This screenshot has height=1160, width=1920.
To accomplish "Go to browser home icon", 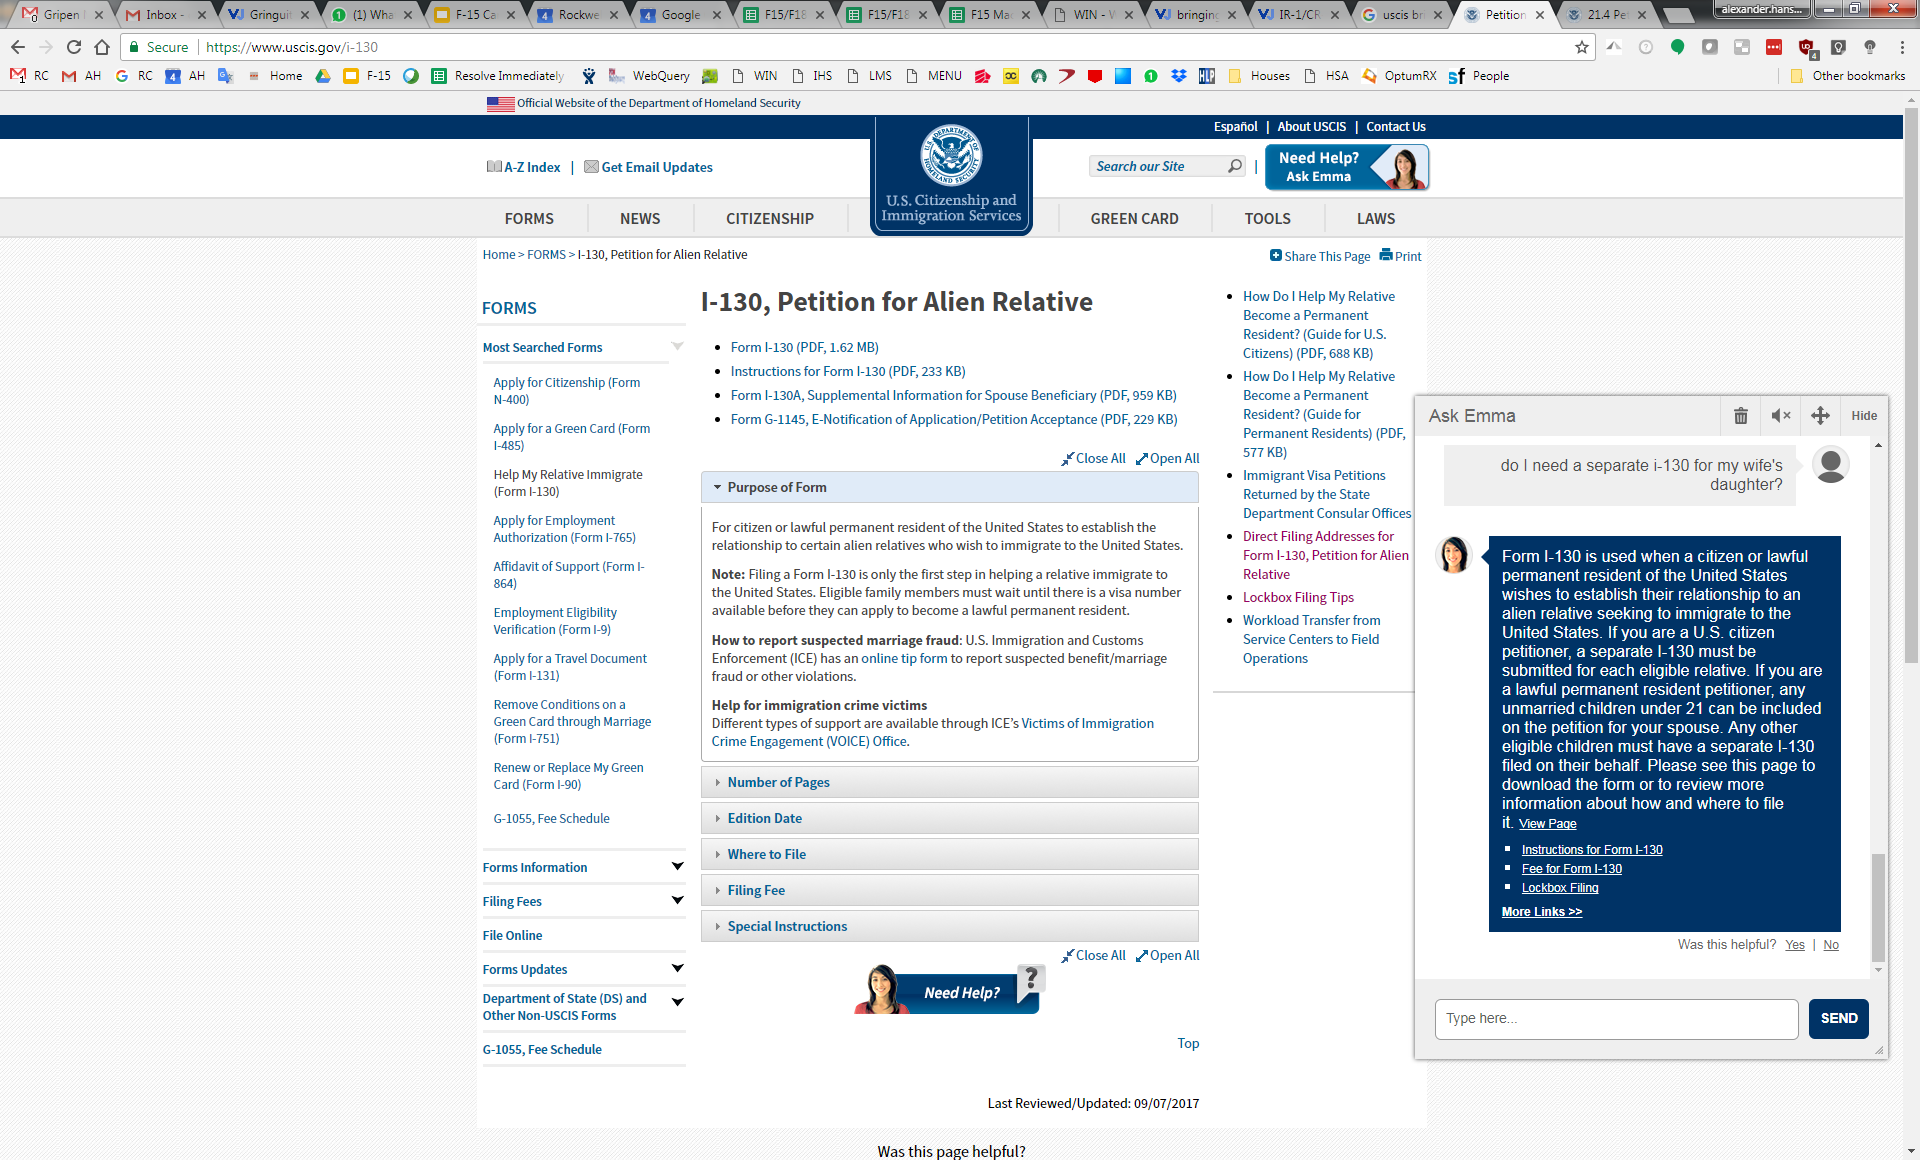I will 102,47.
